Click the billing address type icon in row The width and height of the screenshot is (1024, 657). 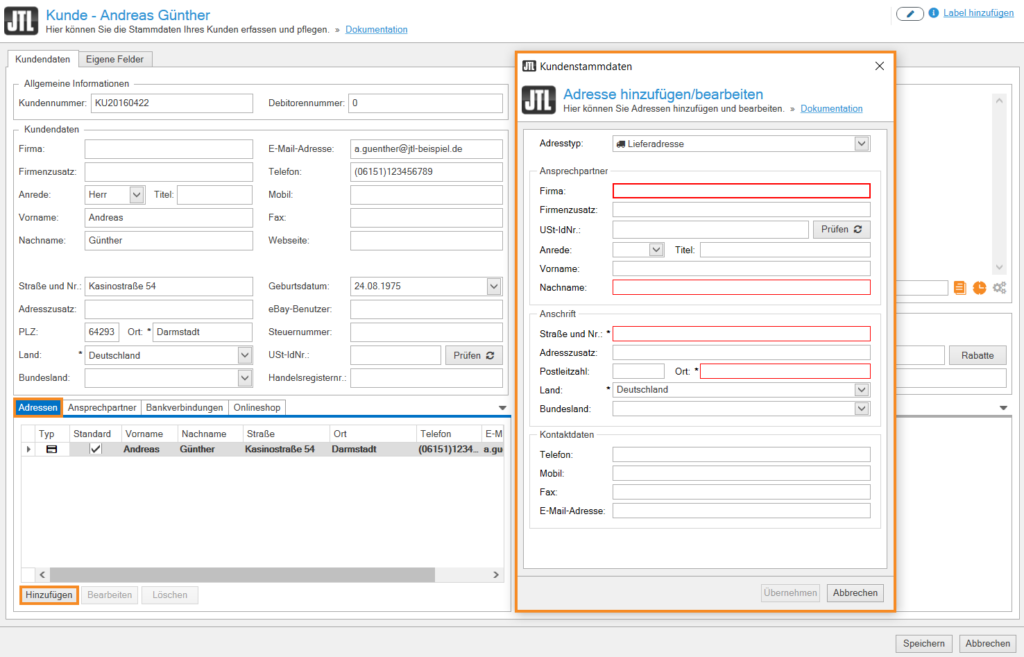(x=51, y=450)
